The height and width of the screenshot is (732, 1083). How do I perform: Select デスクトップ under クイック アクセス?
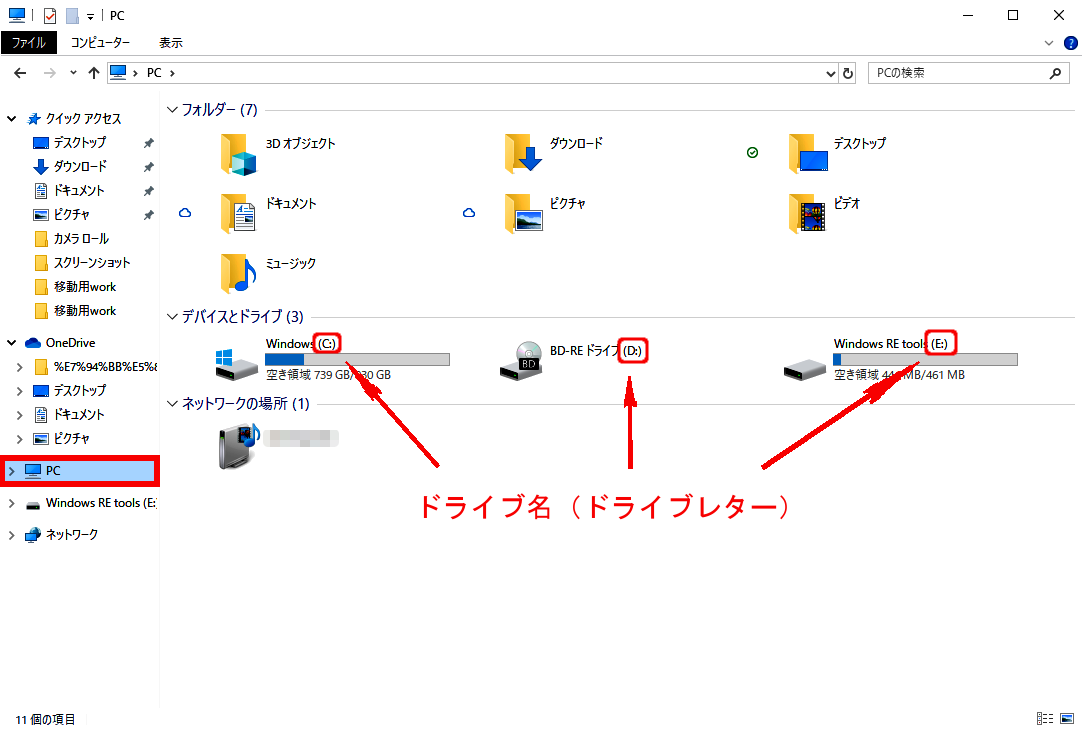pyautogui.click(x=79, y=142)
